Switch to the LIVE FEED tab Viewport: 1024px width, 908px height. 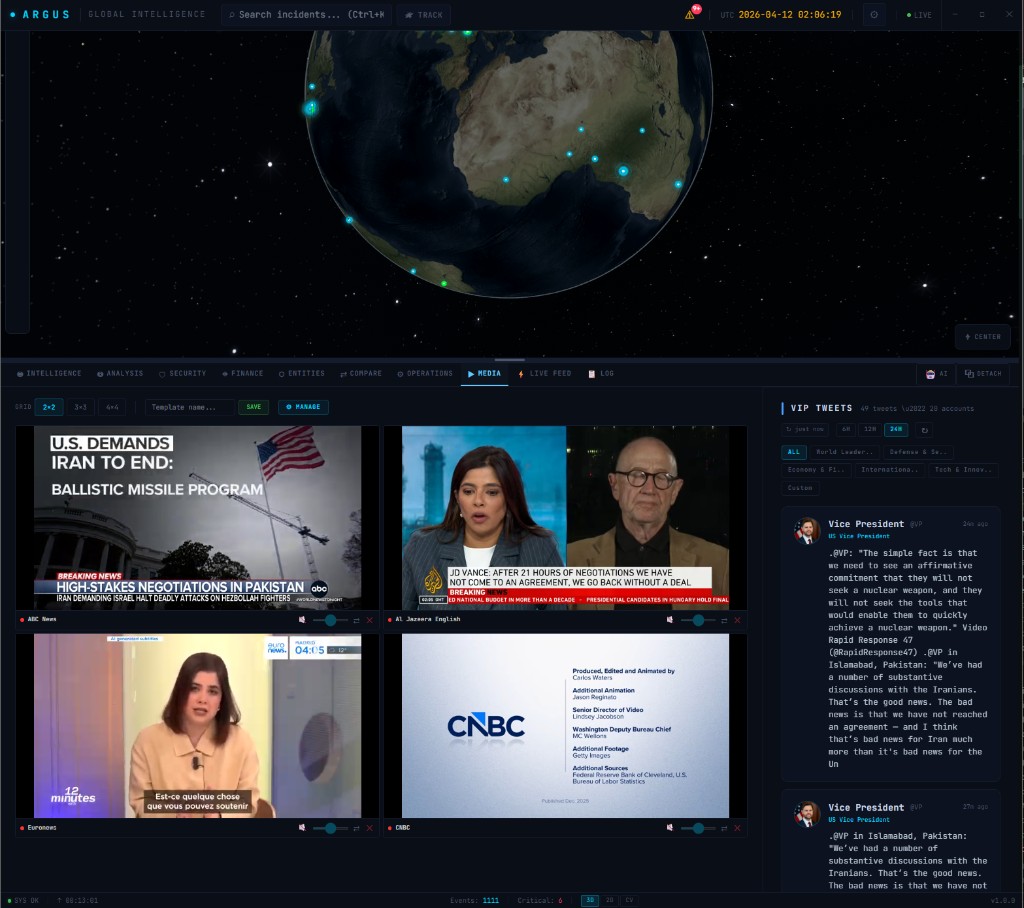(544, 374)
